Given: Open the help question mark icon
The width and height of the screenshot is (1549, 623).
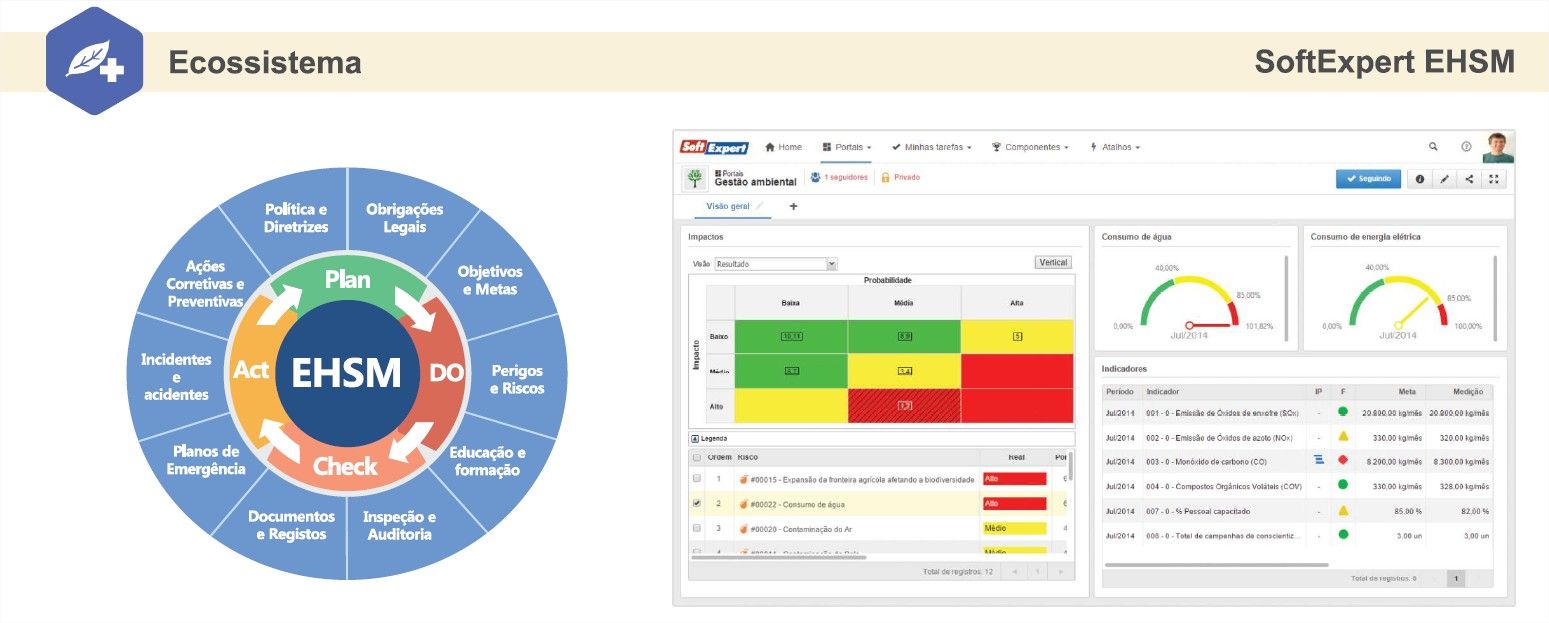Looking at the screenshot, I should tap(1466, 147).
